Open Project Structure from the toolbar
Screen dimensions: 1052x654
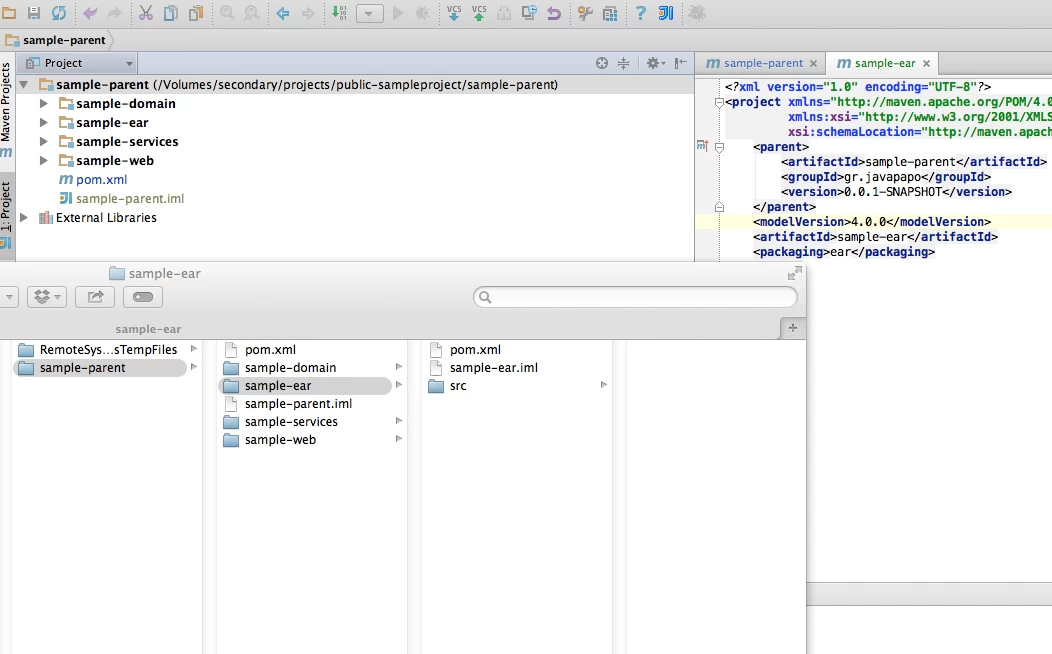[610, 13]
